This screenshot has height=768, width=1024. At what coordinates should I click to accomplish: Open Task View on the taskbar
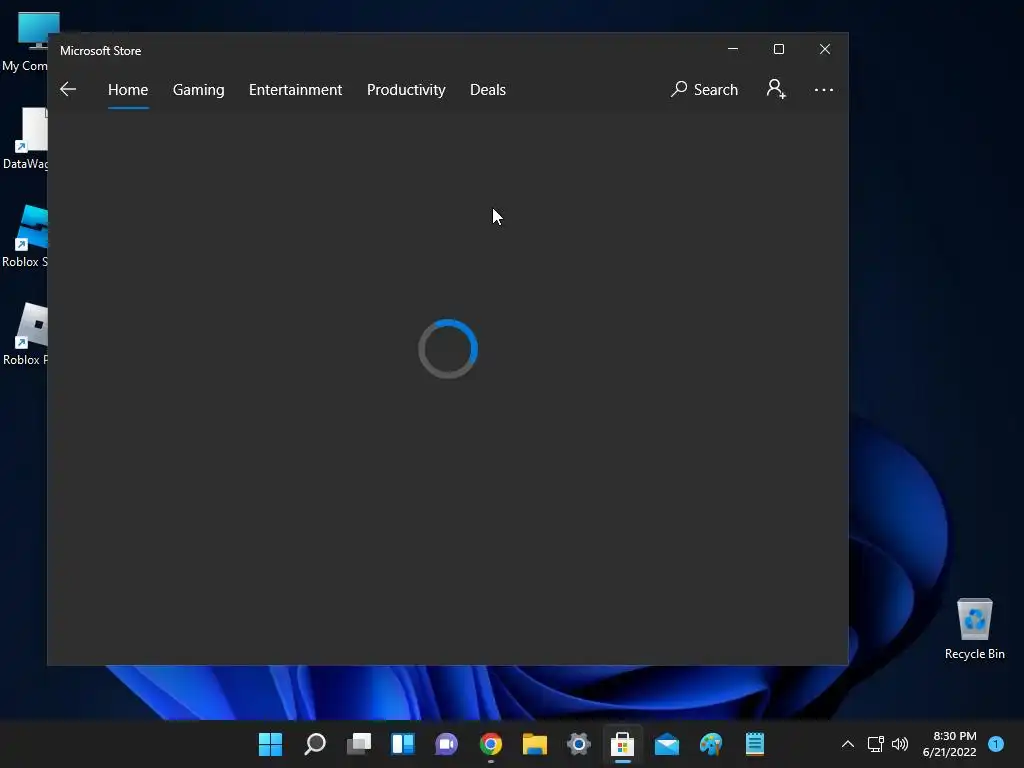[x=359, y=744]
